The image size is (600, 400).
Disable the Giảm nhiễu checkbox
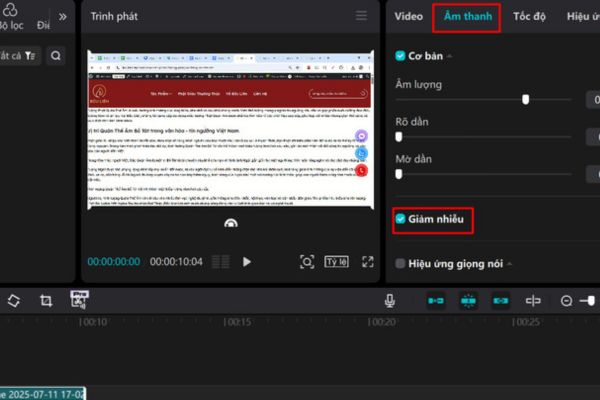coord(401,219)
